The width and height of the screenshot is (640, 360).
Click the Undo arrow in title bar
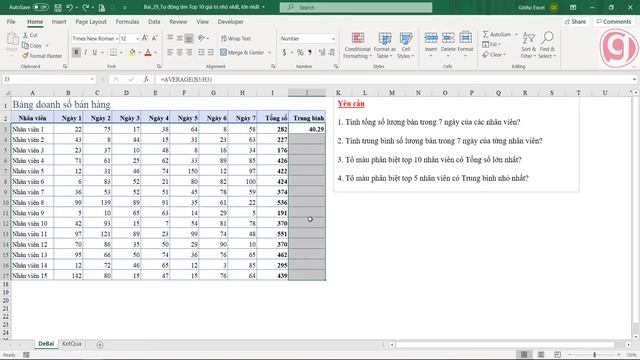(x=69, y=7)
